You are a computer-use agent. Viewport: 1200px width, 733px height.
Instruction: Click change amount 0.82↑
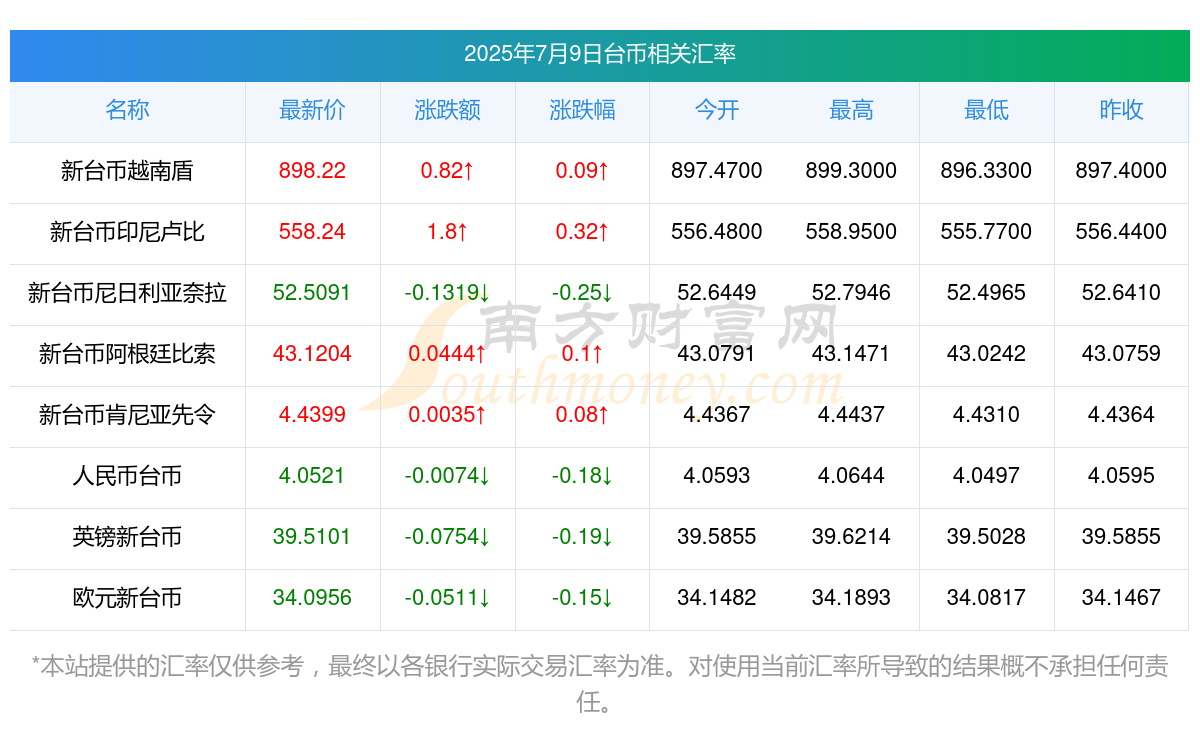point(447,171)
